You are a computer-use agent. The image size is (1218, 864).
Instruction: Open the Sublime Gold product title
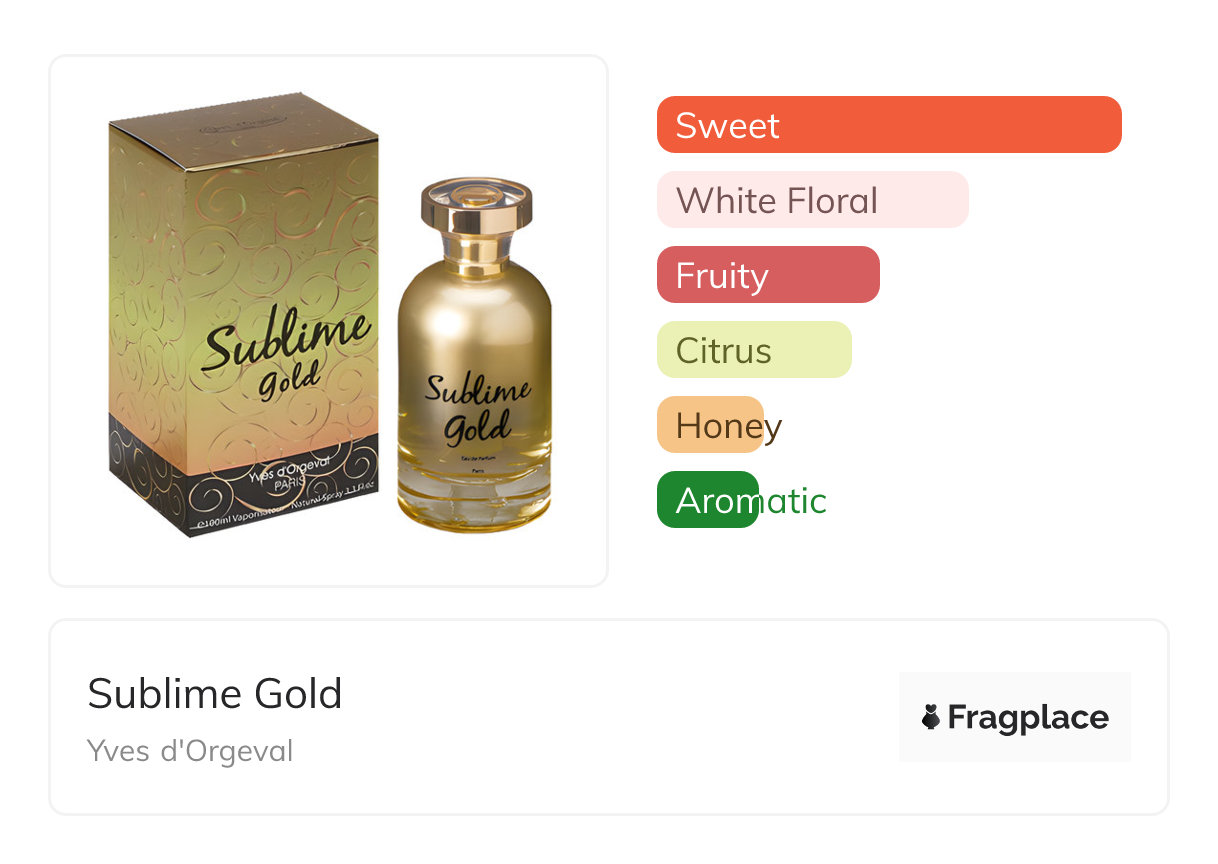pos(215,693)
